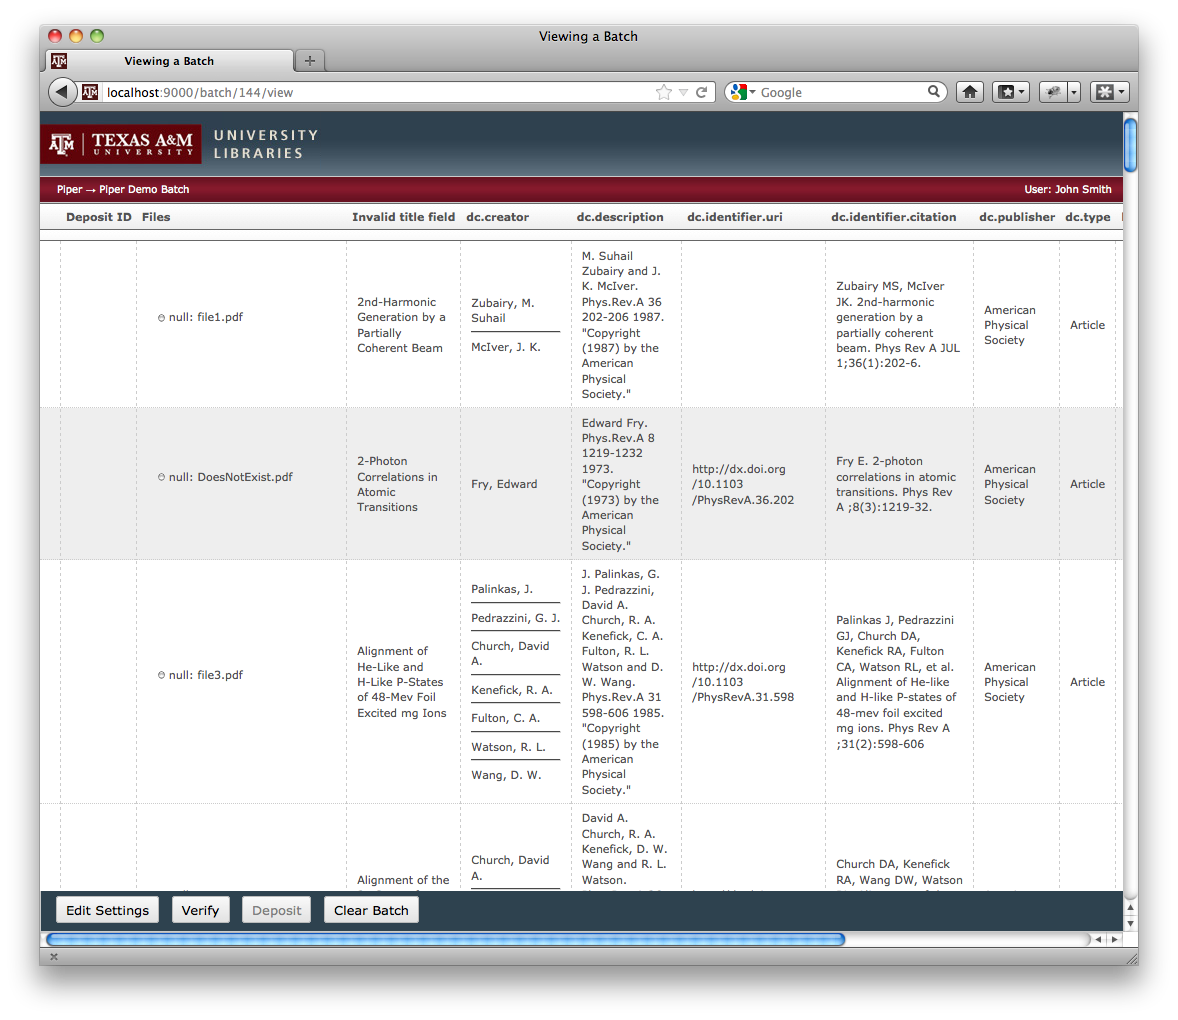Click the citation starting 'Fry E. 2-photon correlations'
Image resolution: width=1178 pixels, height=1020 pixels.
(896, 484)
